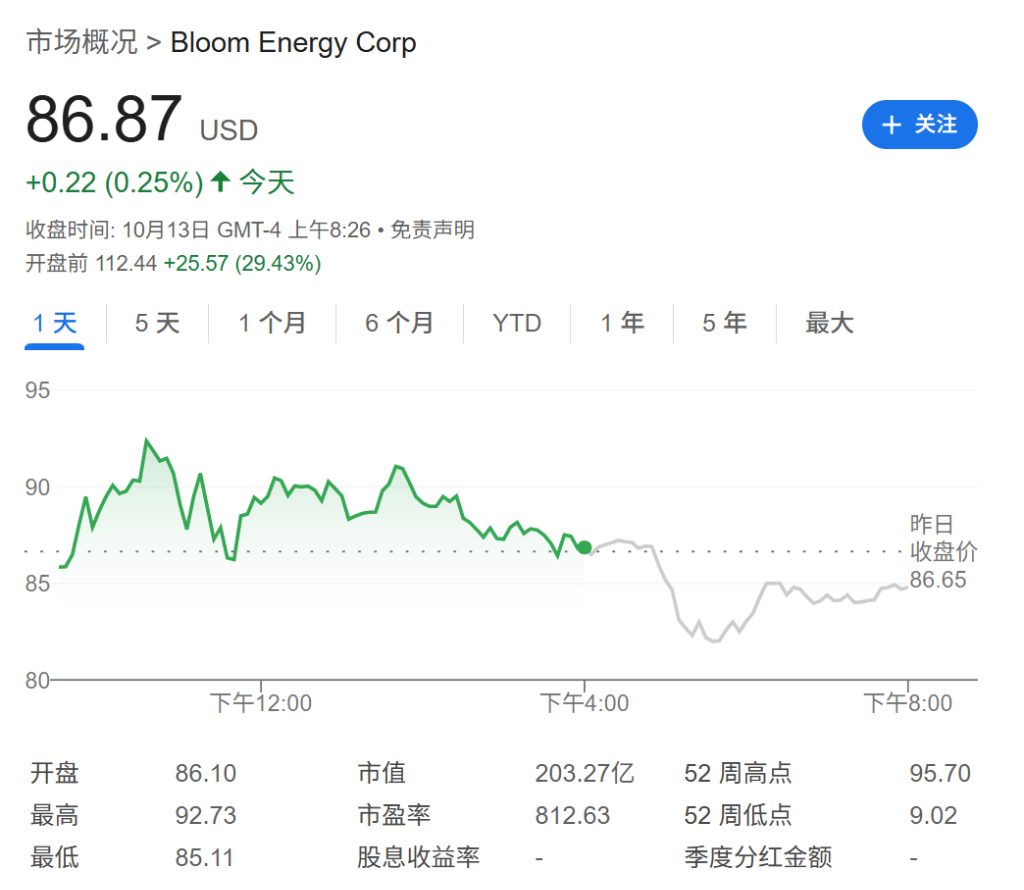Click the 下午12:00 time axis label
The image size is (1024, 890).
click(260, 703)
